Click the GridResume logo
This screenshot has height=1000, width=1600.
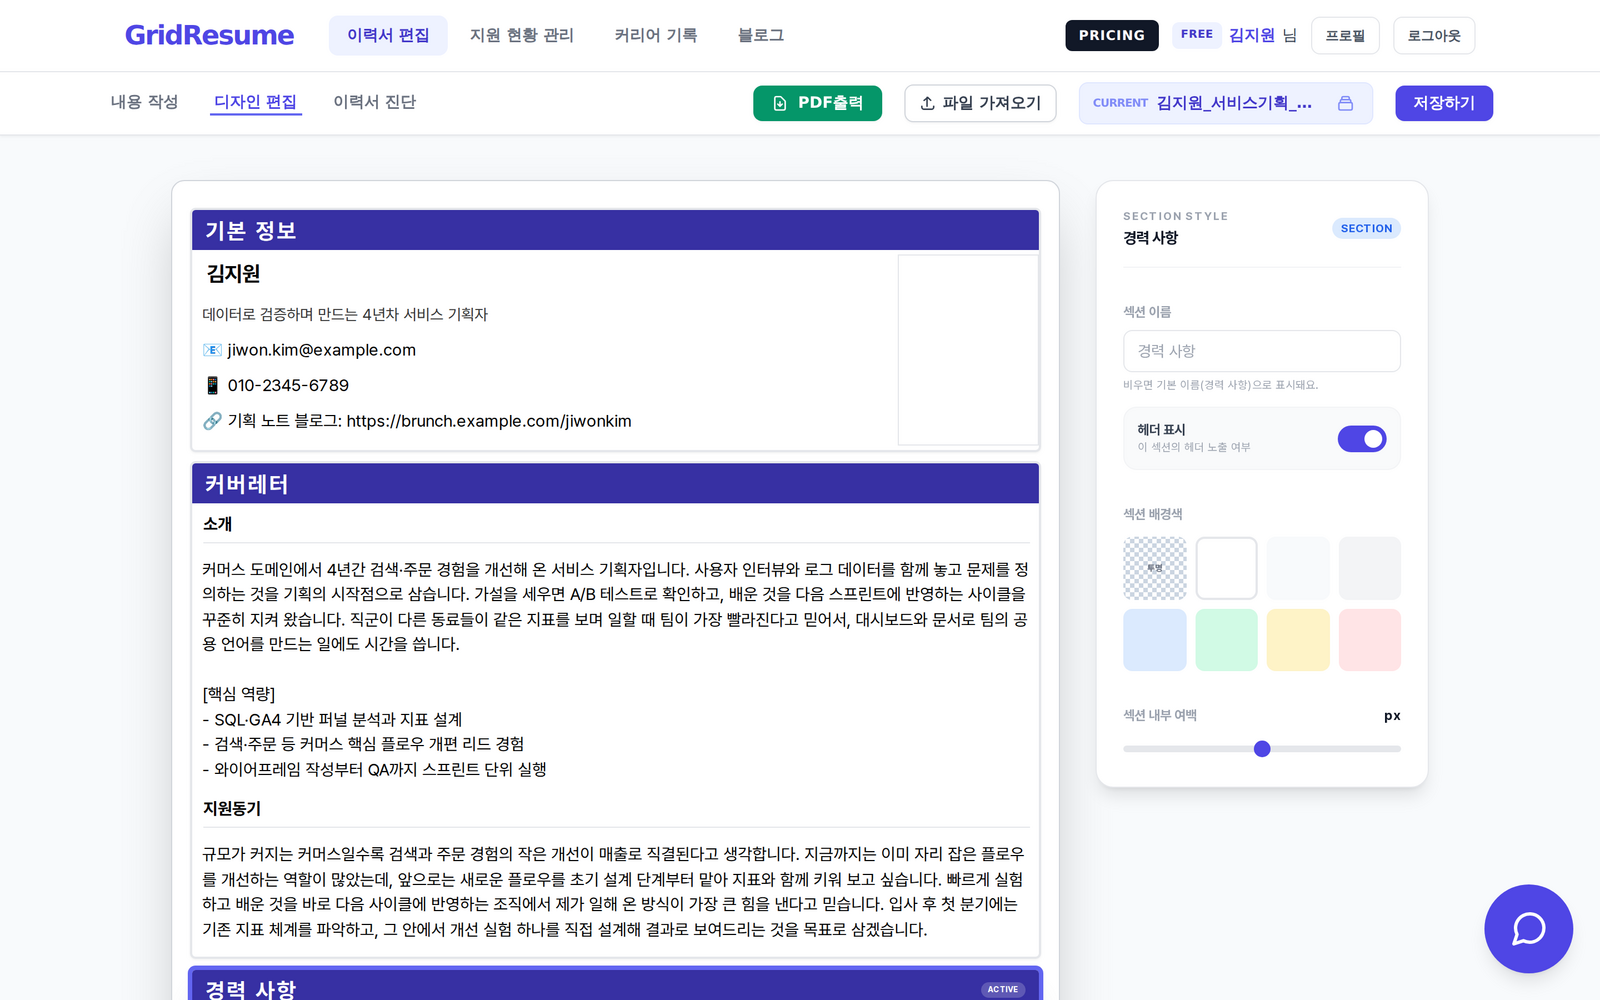click(x=209, y=35)
